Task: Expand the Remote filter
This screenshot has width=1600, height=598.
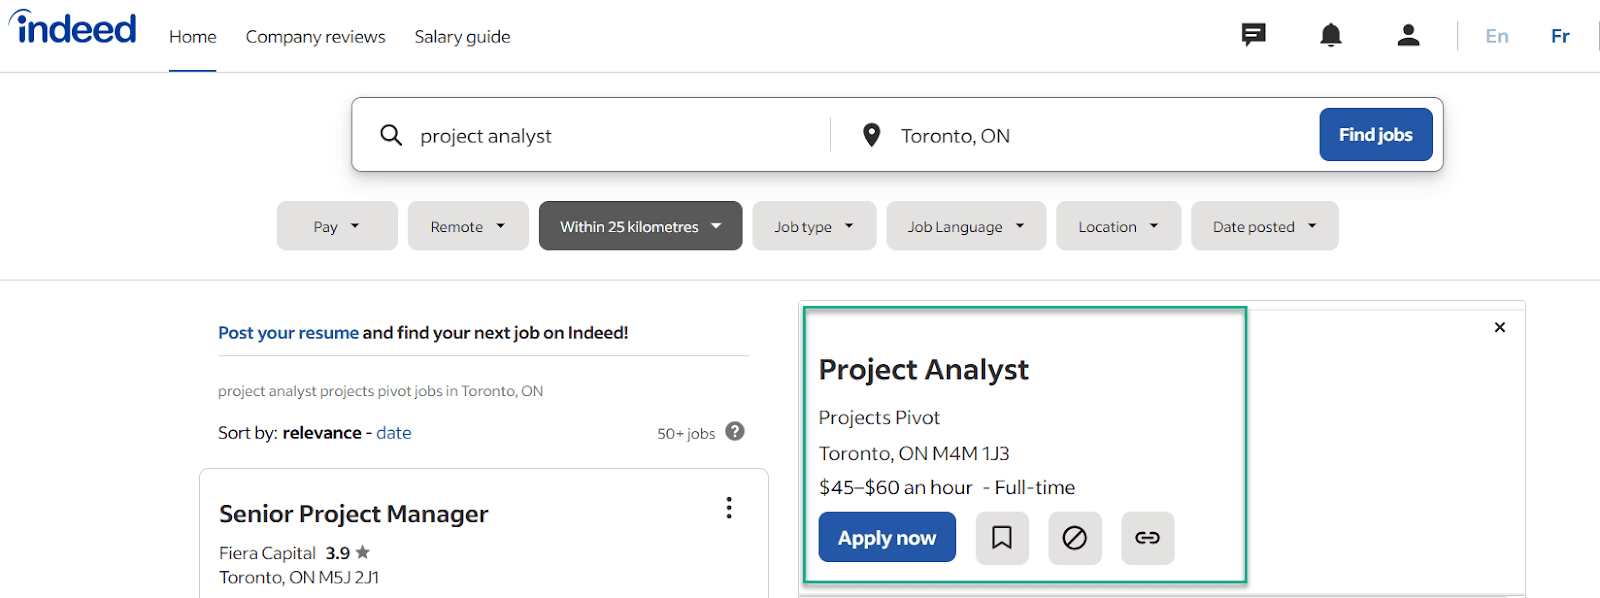Action: coord(468,226)
